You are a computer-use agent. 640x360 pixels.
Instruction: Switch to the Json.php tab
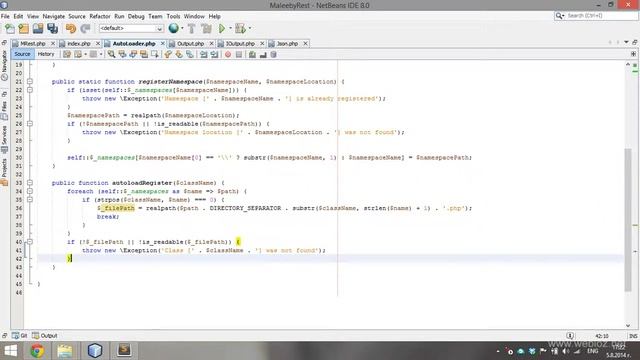[x=287, y=43]
